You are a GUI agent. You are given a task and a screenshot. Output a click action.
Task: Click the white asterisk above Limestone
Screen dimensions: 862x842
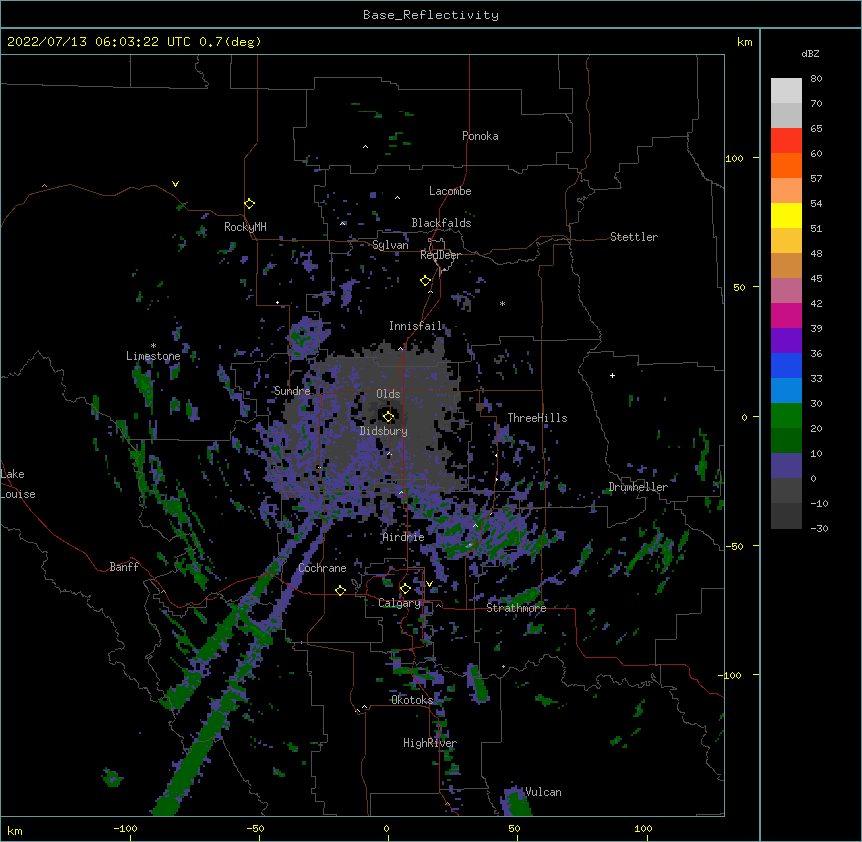click(x=153, y=346)
